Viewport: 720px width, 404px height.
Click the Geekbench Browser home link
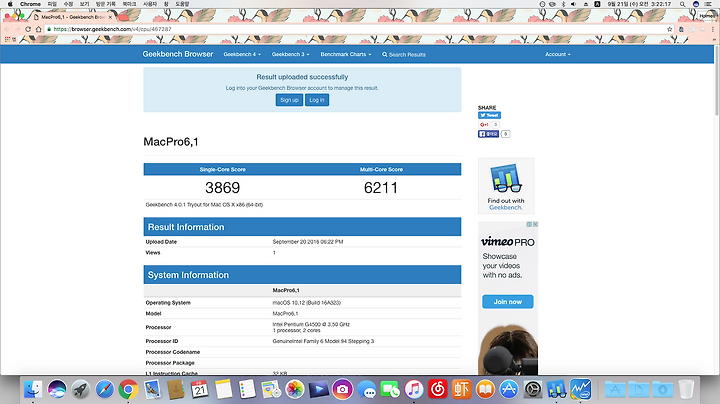point(178,54)
